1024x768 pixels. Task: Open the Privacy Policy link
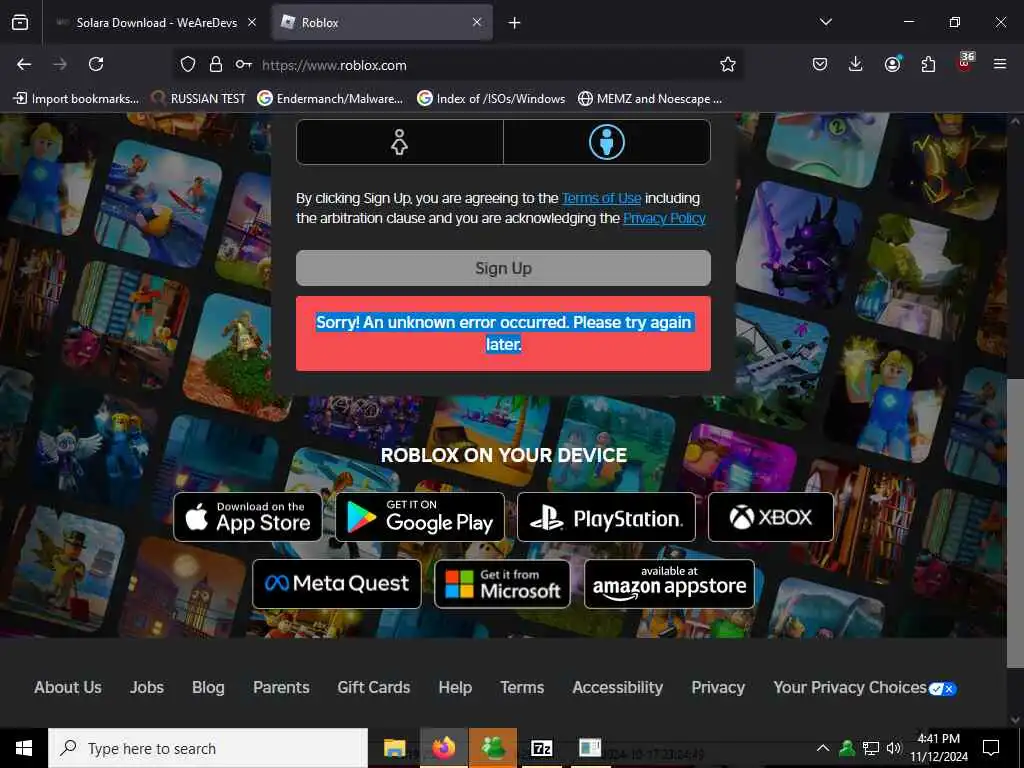[x=664, y=218]
